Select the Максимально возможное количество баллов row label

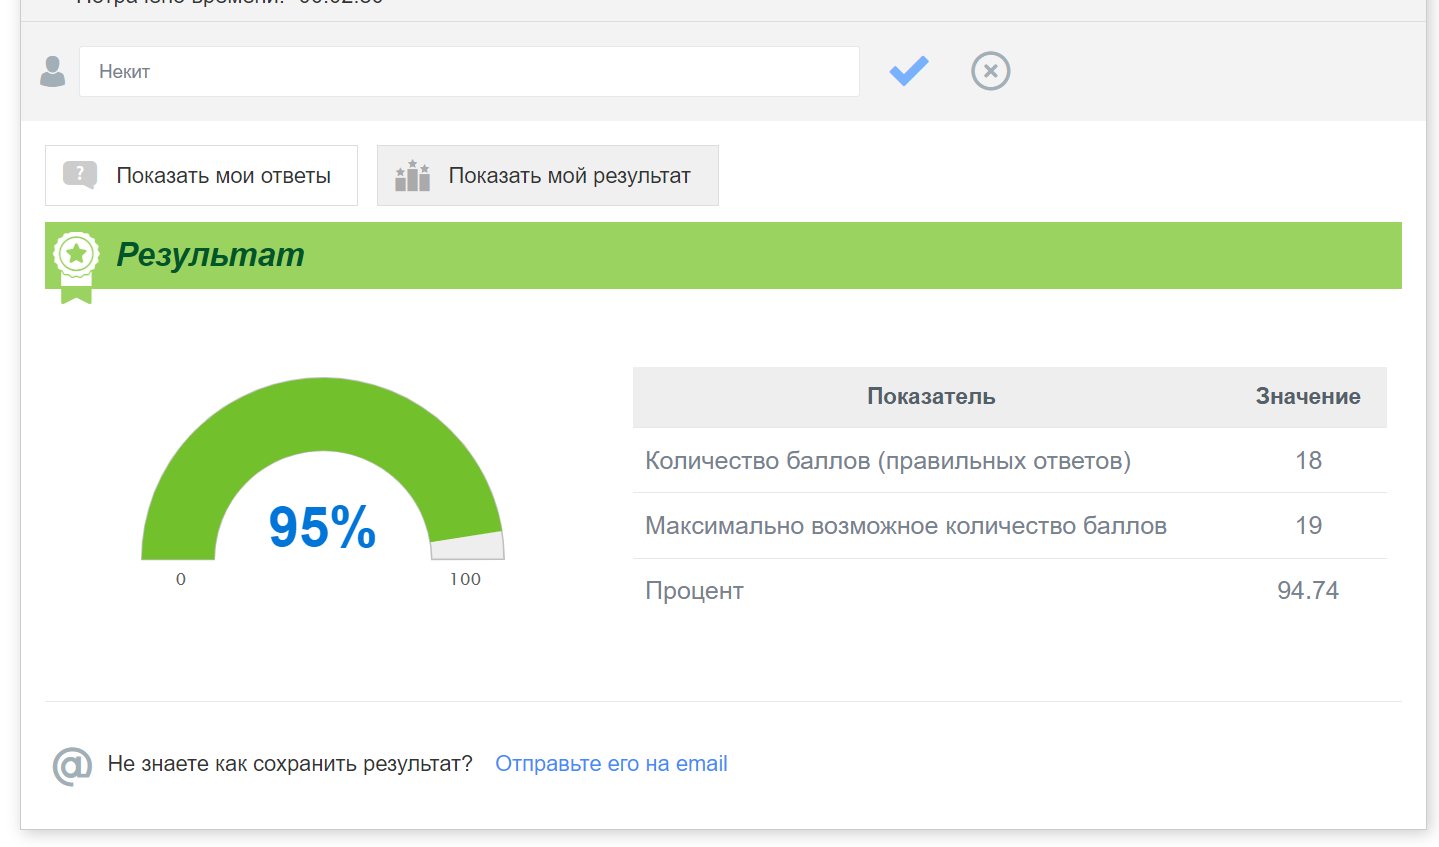[x=905, y=526]
